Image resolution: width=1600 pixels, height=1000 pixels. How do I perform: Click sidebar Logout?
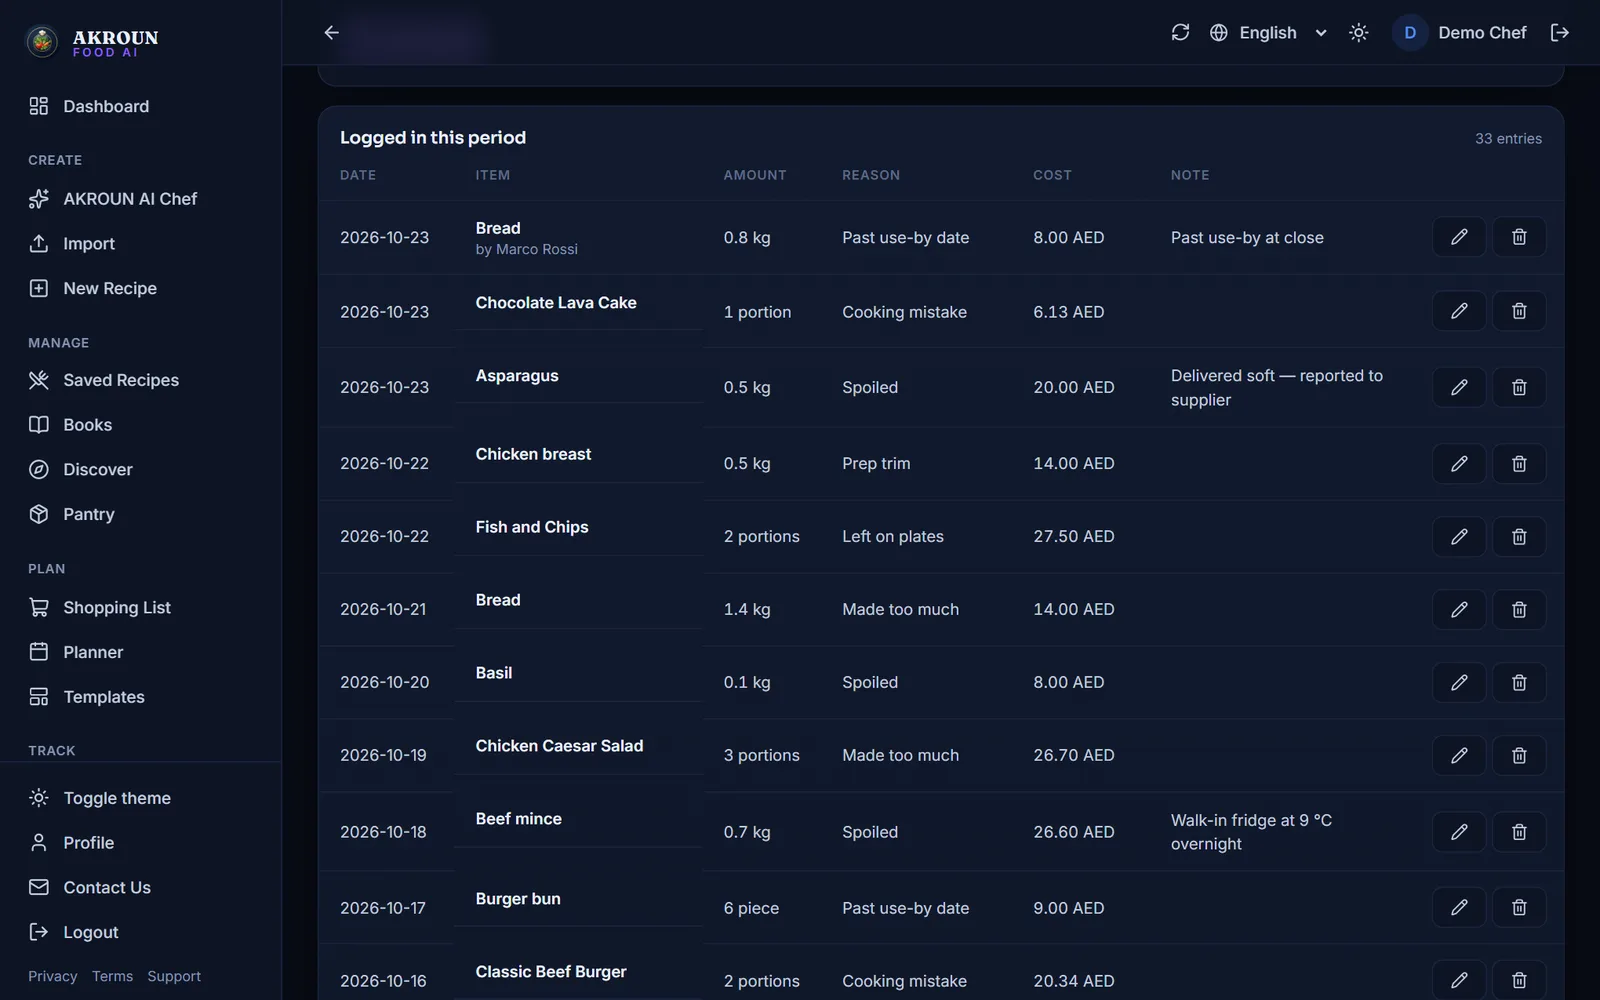[140, 932]
